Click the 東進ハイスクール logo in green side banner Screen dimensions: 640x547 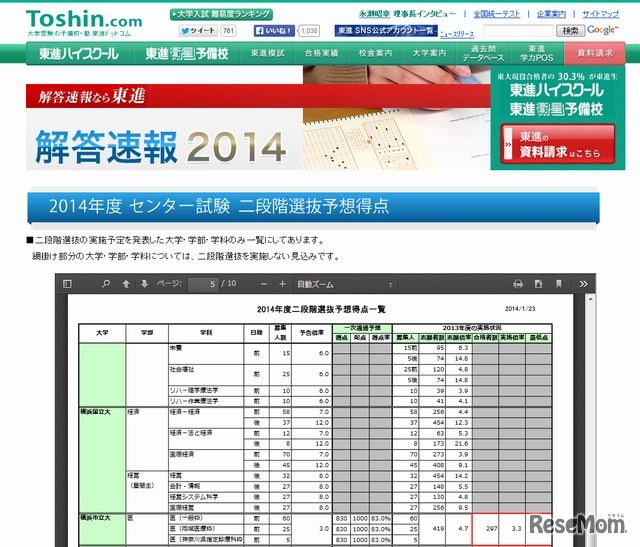(x=556, y=90)
